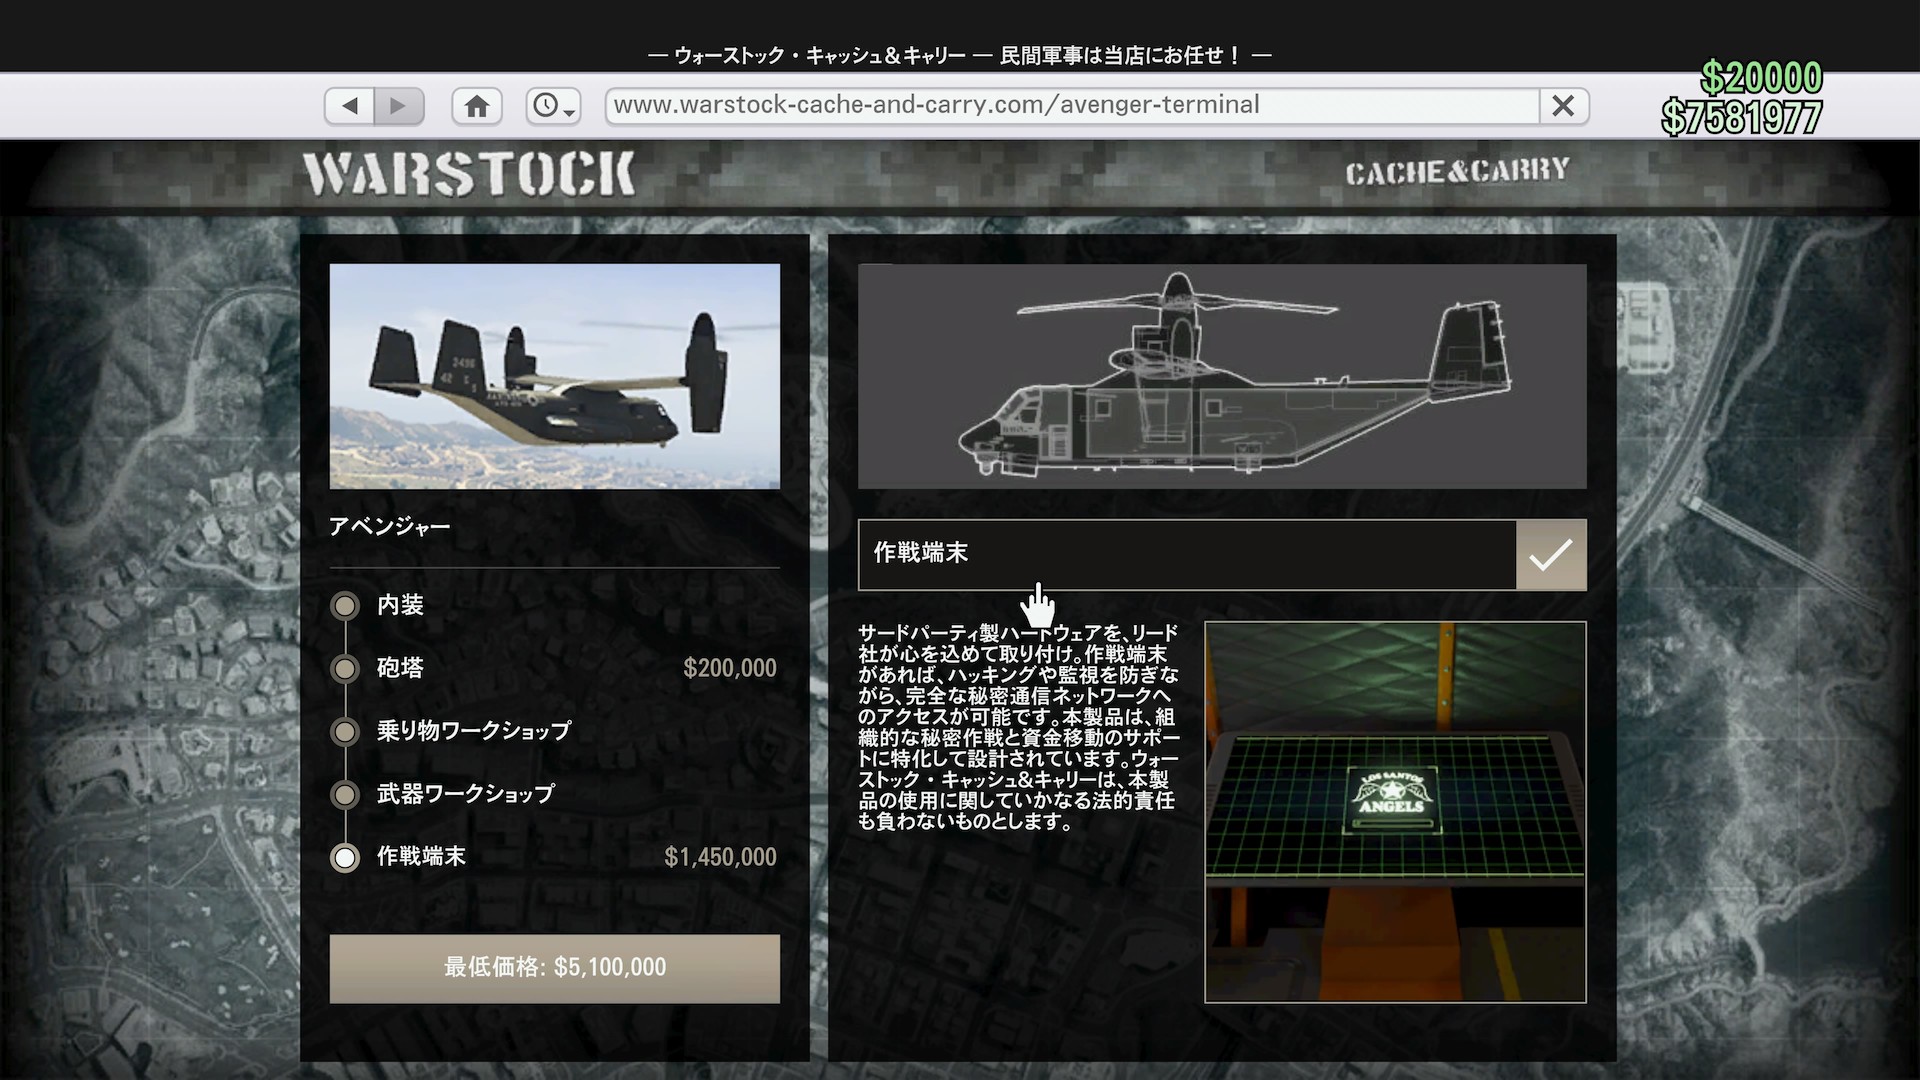Click the アベンジャー vehicle title
This screenshot has width=1920, height=1080.
[390, 527]
